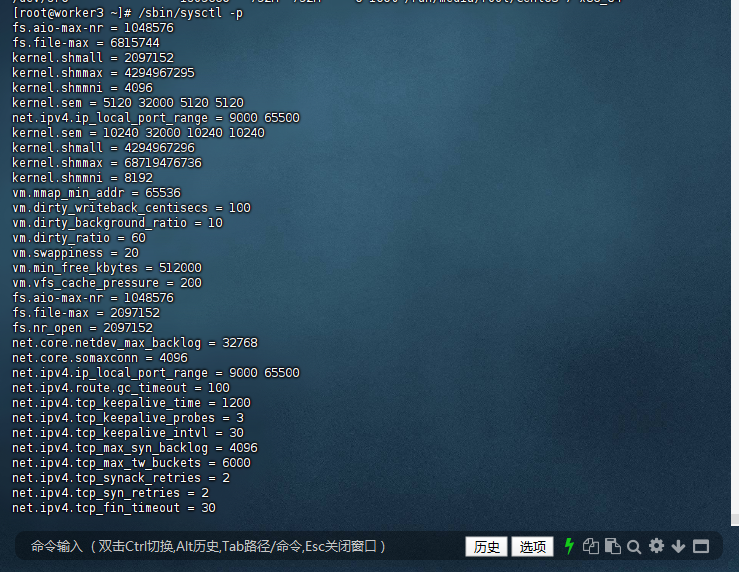Click line 'kernel.shmall = 2097152'
The image size is (739, 572).
tap(93, 58)
